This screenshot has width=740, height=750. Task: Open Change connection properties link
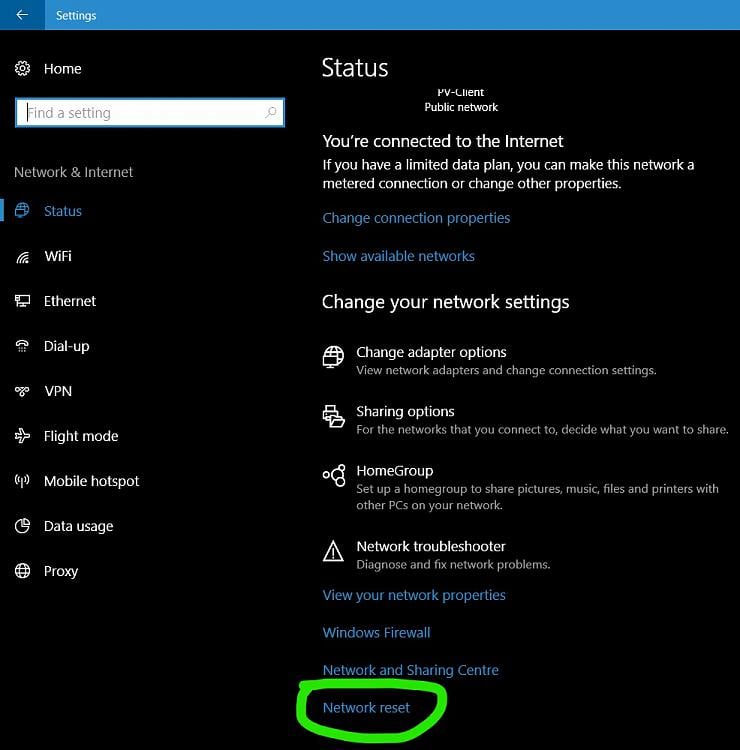[x=416, y=218]
